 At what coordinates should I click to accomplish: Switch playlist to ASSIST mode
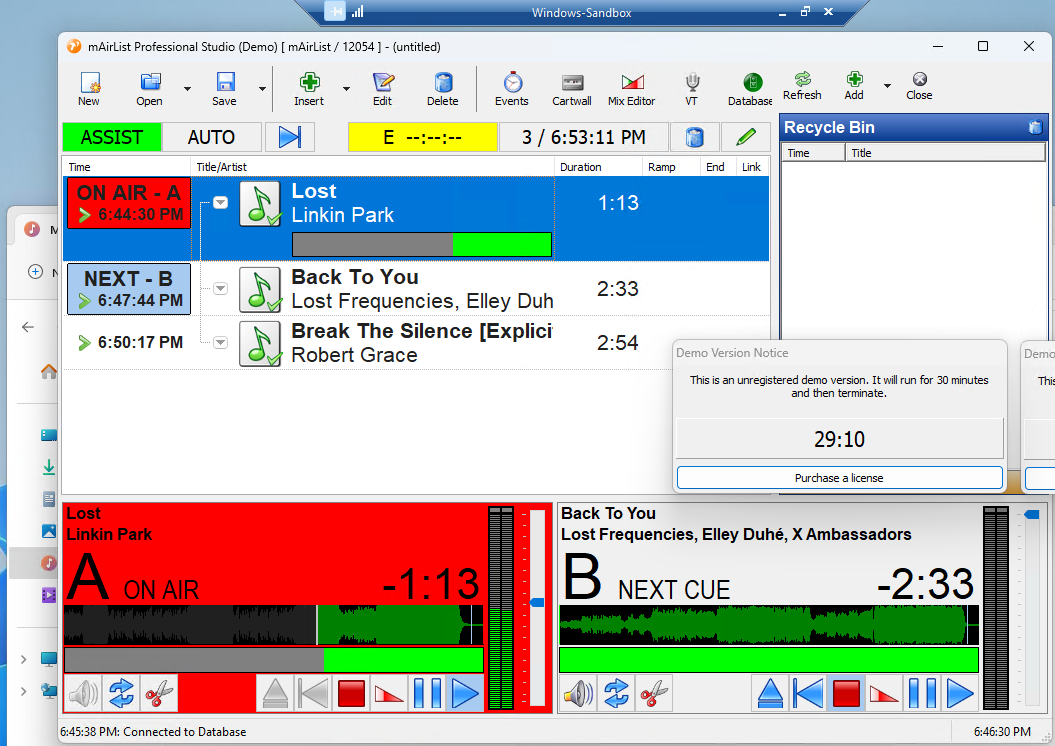(x=112, y=137)
